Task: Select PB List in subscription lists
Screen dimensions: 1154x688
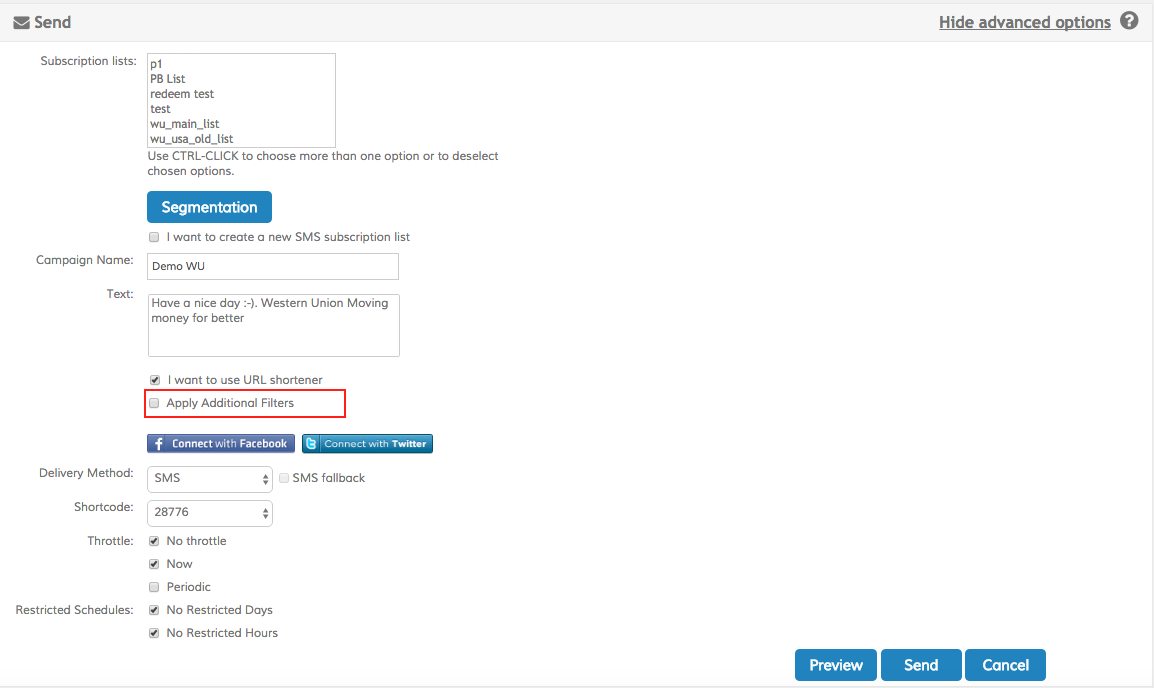Action: pyautogui.click(x=167, y=79)
